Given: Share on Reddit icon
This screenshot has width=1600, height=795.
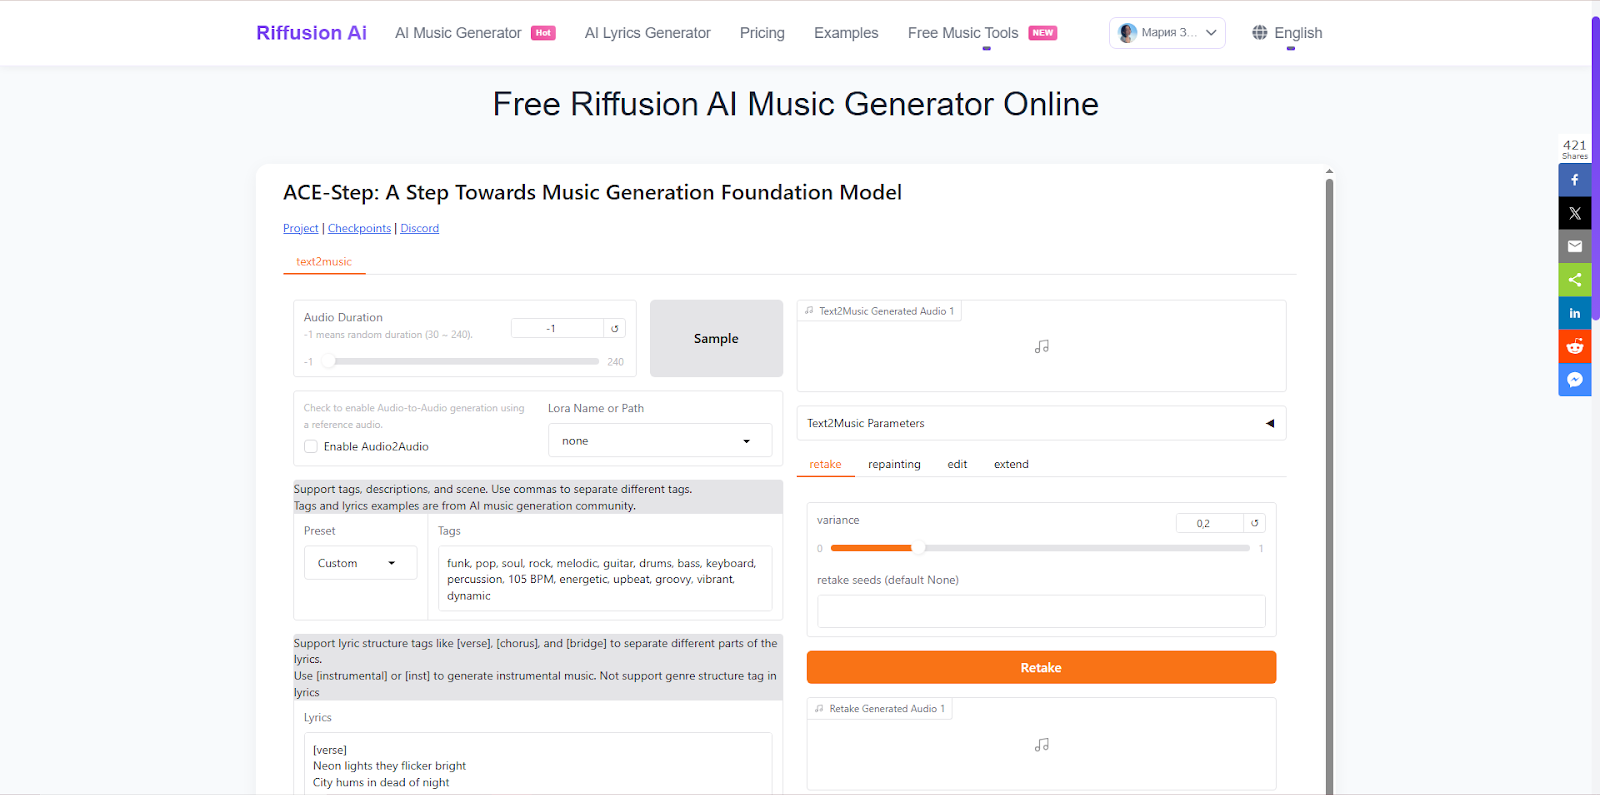Looking at the screenshot, I should (x=1574, y=346).
